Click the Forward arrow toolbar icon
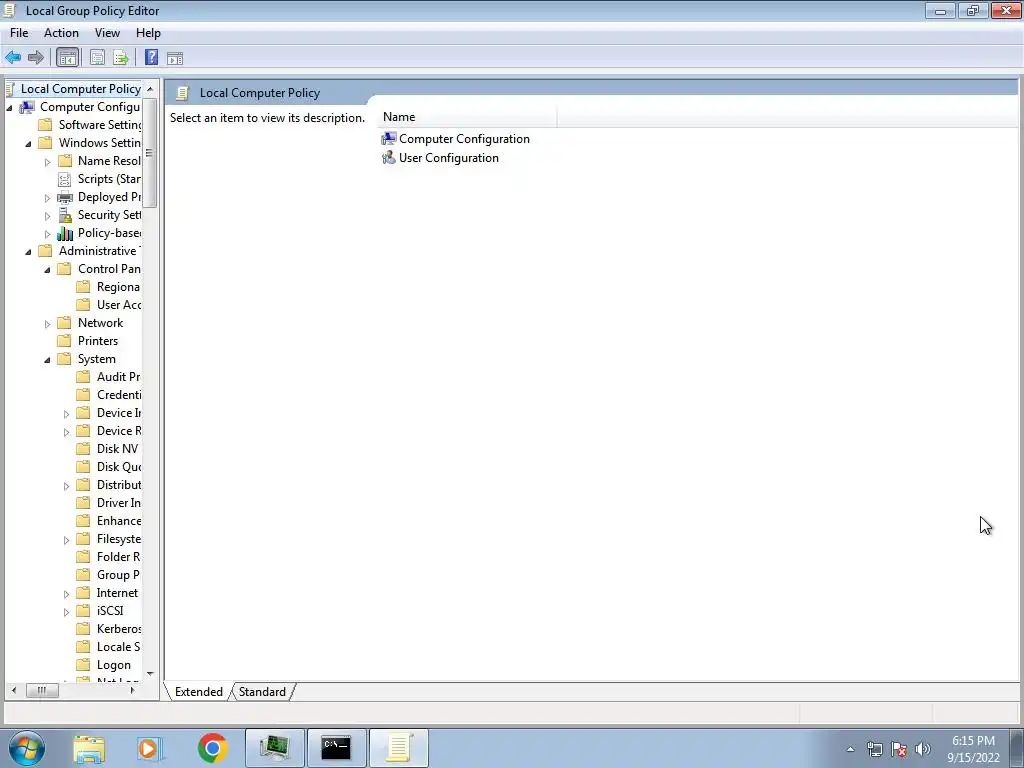This screenshot has width=1024, height=768. (36, 57)
